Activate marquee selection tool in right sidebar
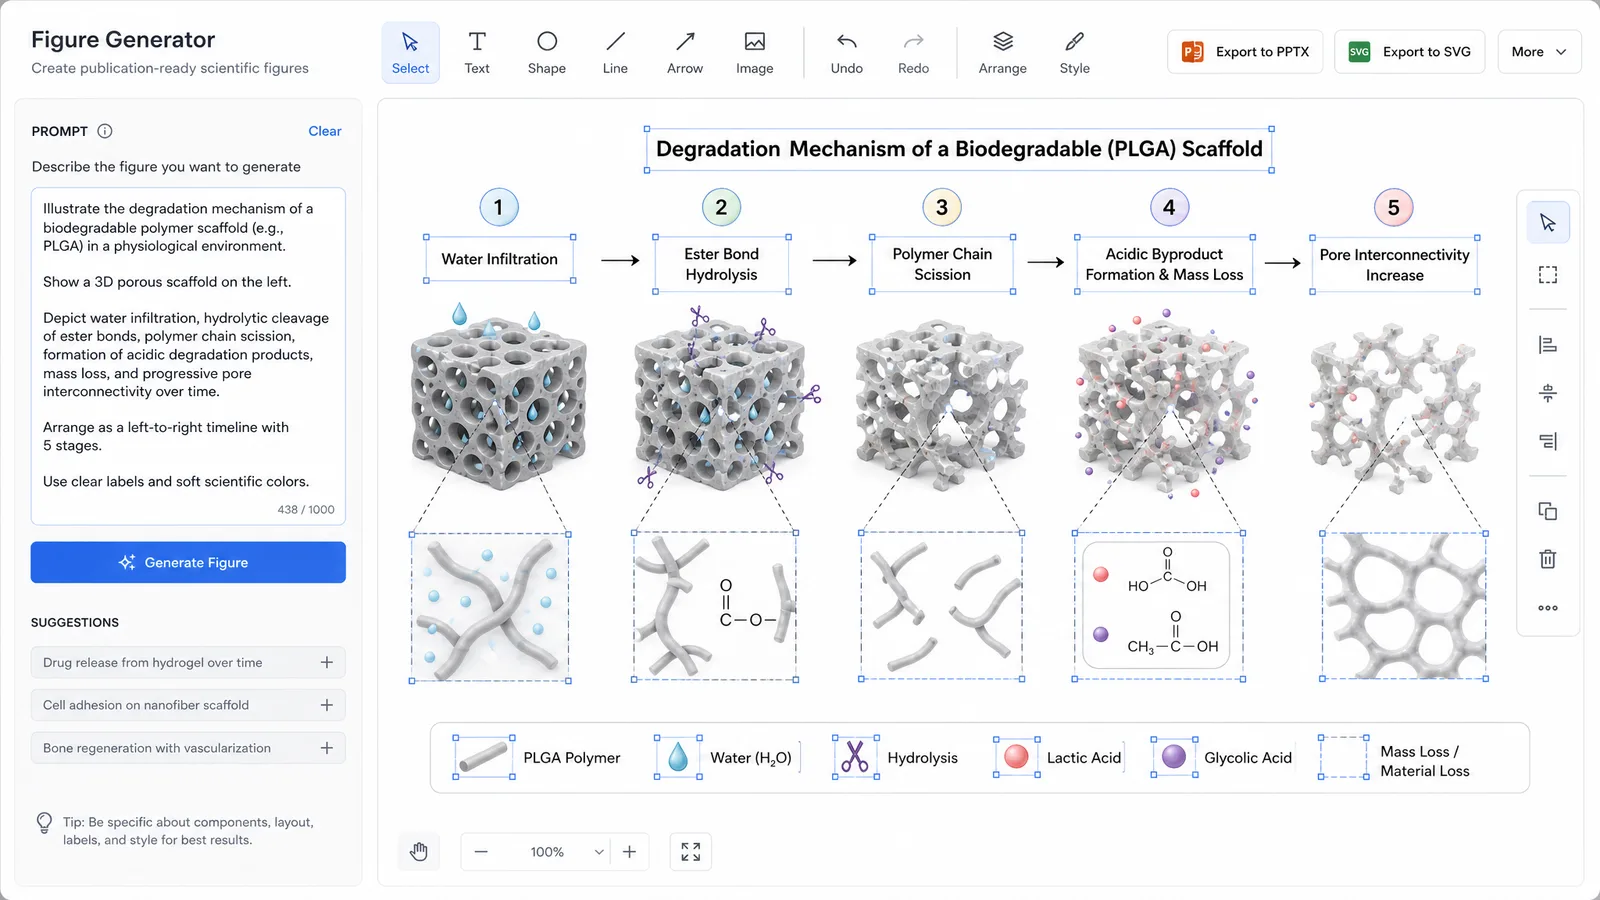 [1548, 275]
